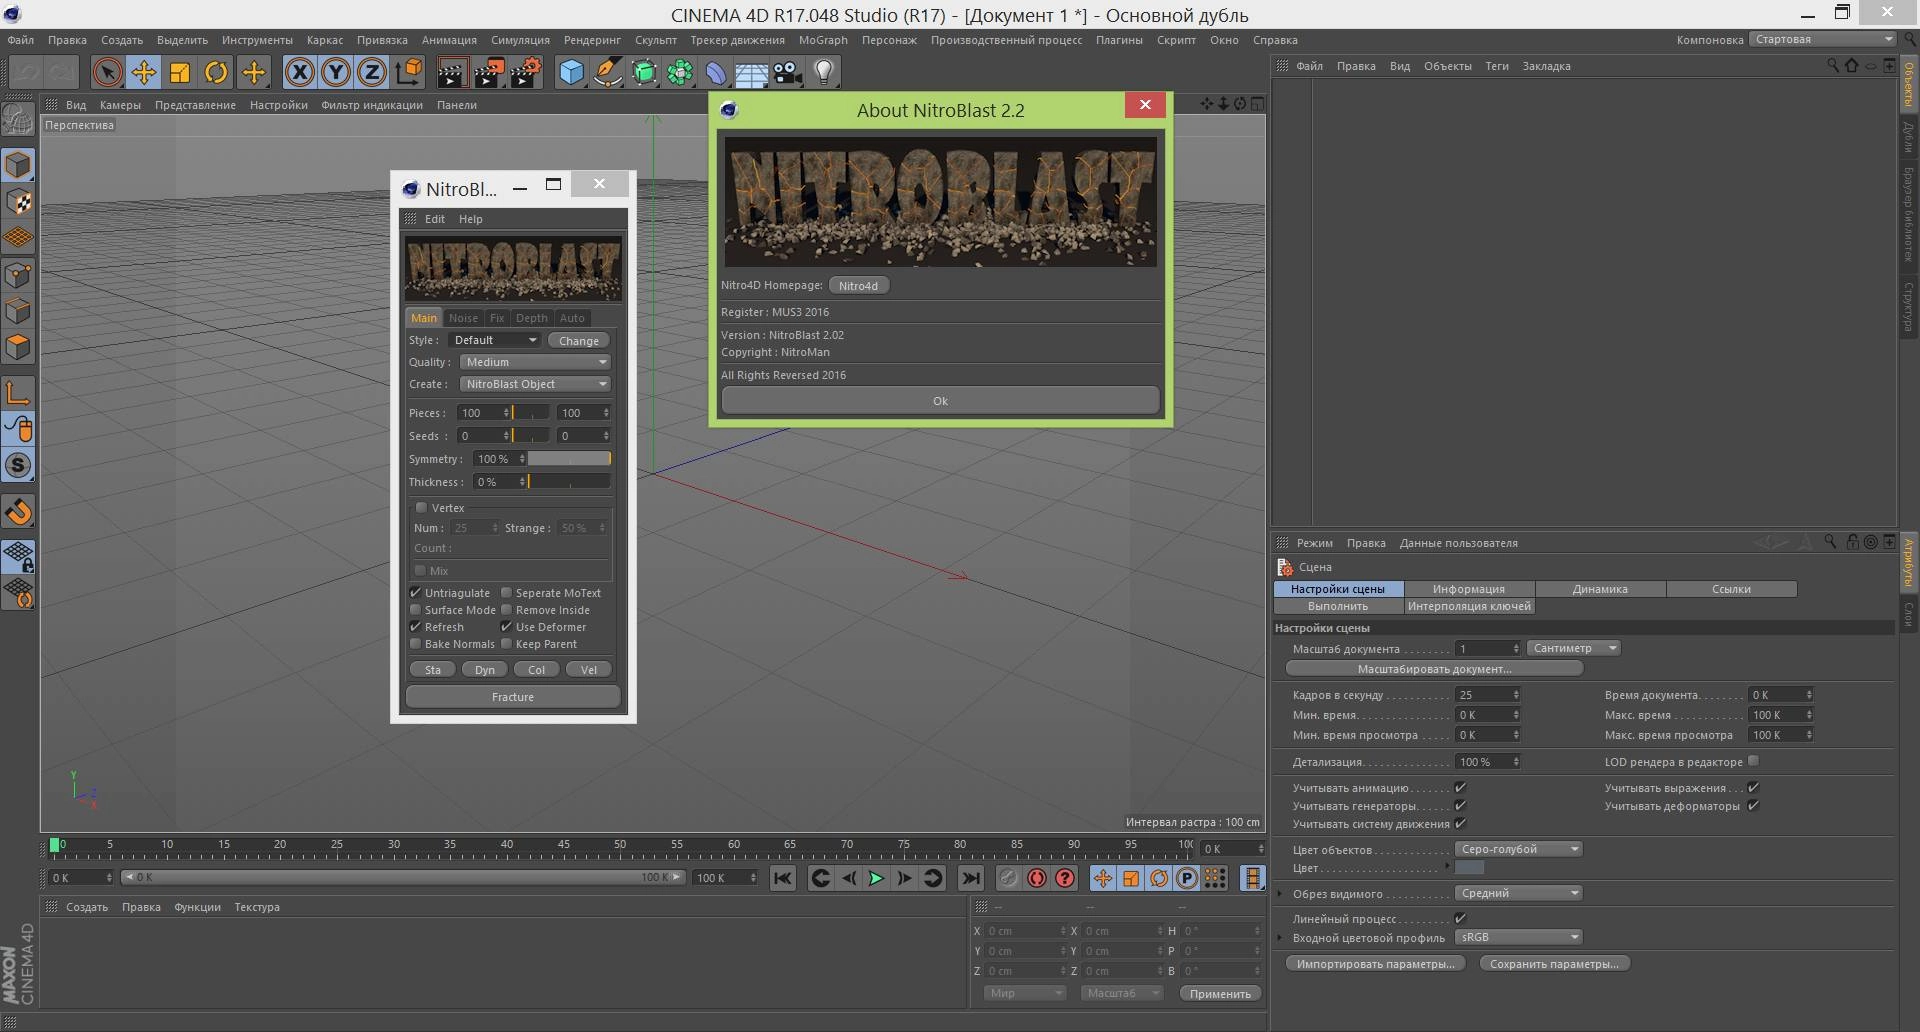The image size is (1920, 1032).
Task: Jump to end of timeline
Action: point(970,878)
